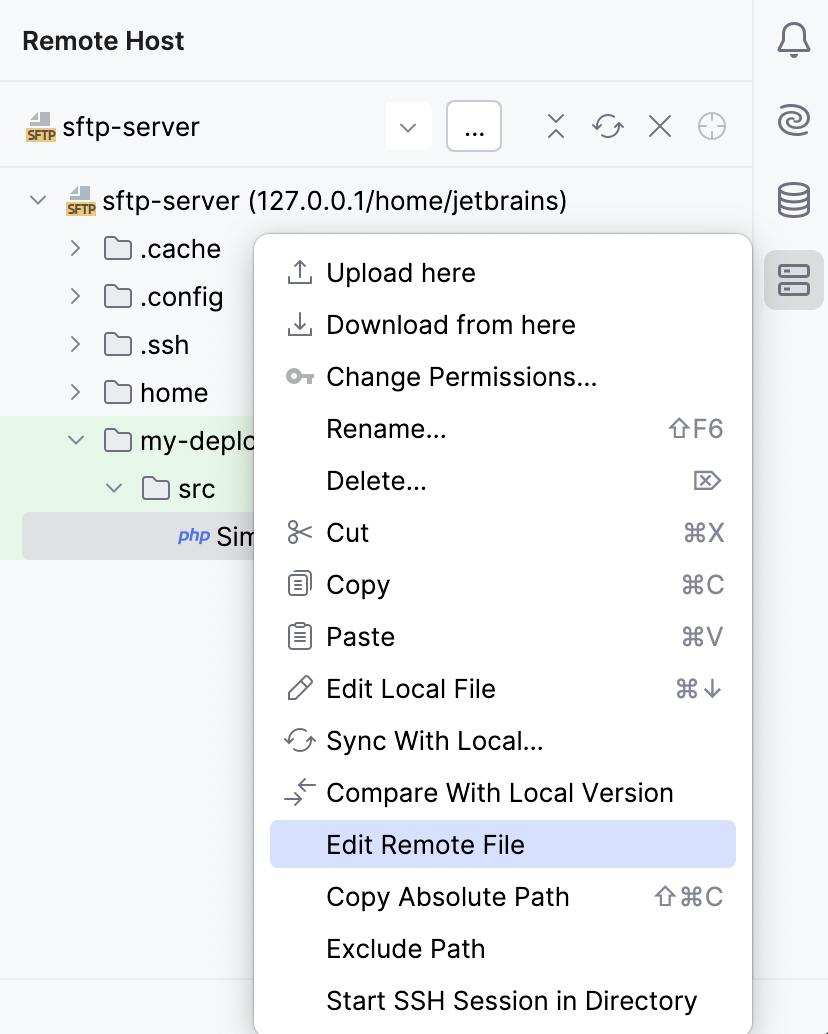Screen dimensions: 828x1034
Task: Collapse the src folder
Action: pos(114,488)
